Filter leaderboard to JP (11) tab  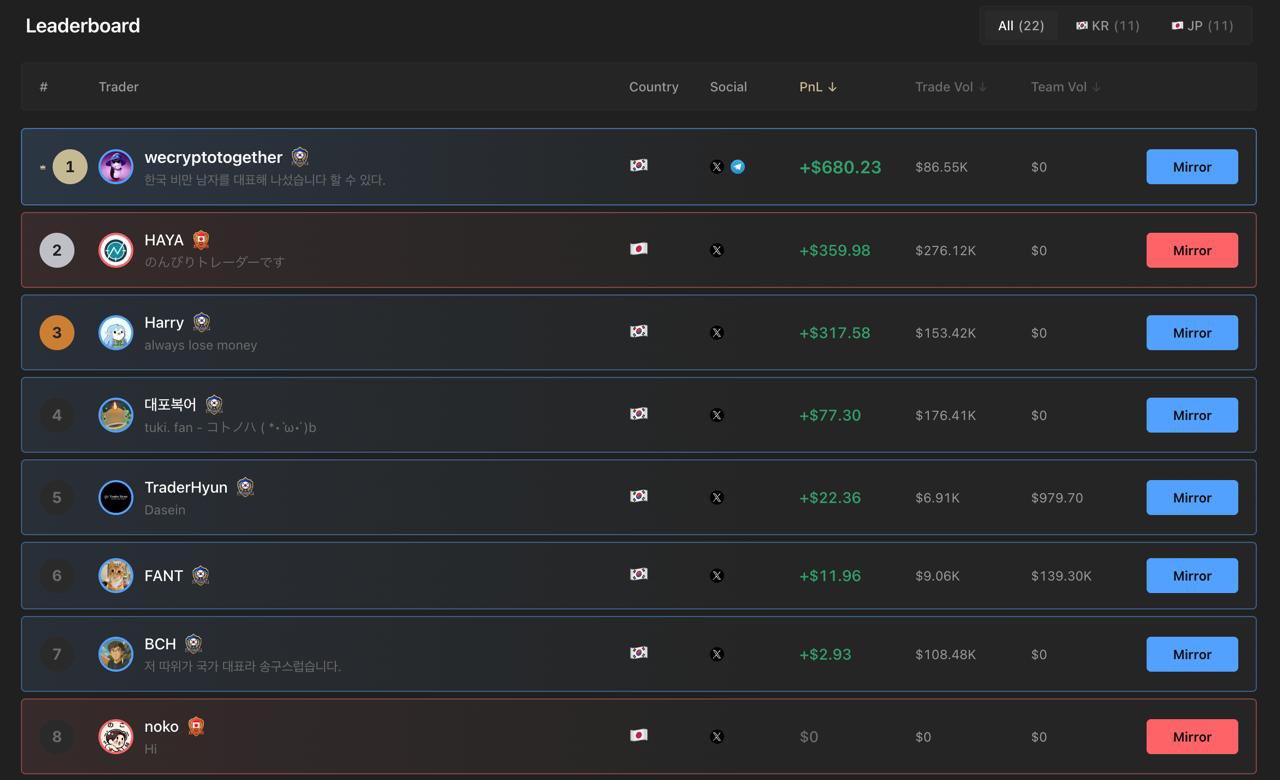(1202, 26)
